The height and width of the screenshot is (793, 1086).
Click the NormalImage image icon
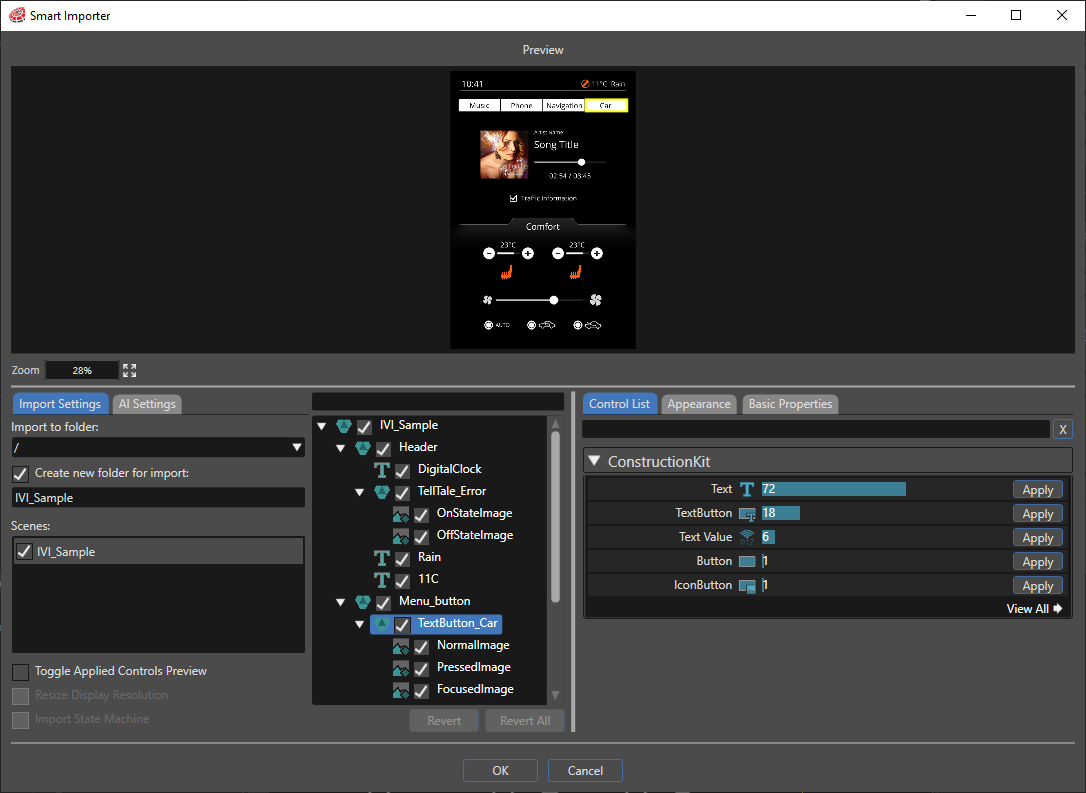[x=400, y=646]
